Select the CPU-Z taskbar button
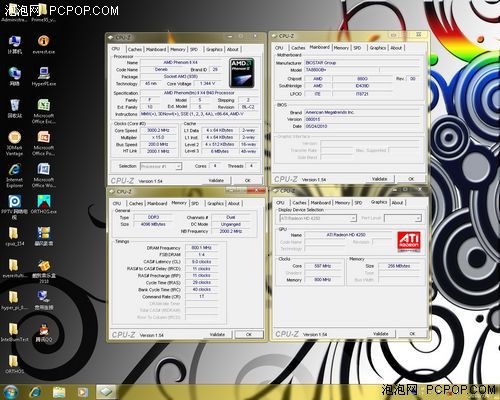This screenshot has width=500, height=400. tap(106, 392)
